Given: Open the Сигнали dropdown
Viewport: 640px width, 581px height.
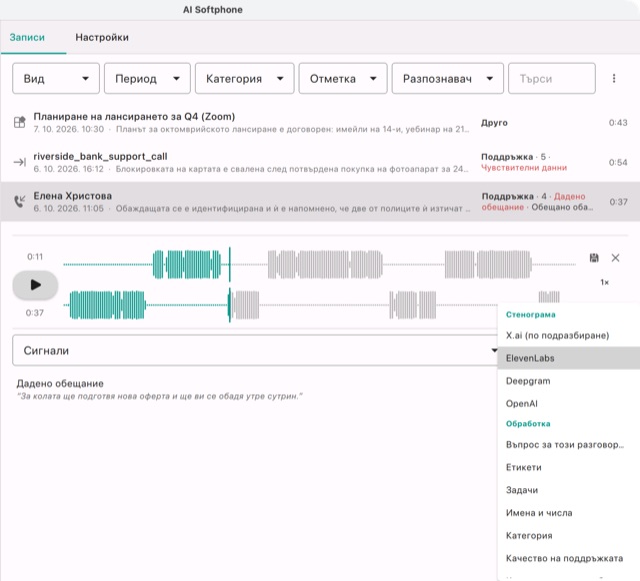Looking at the screenshot, I should [x=256, y=350].
